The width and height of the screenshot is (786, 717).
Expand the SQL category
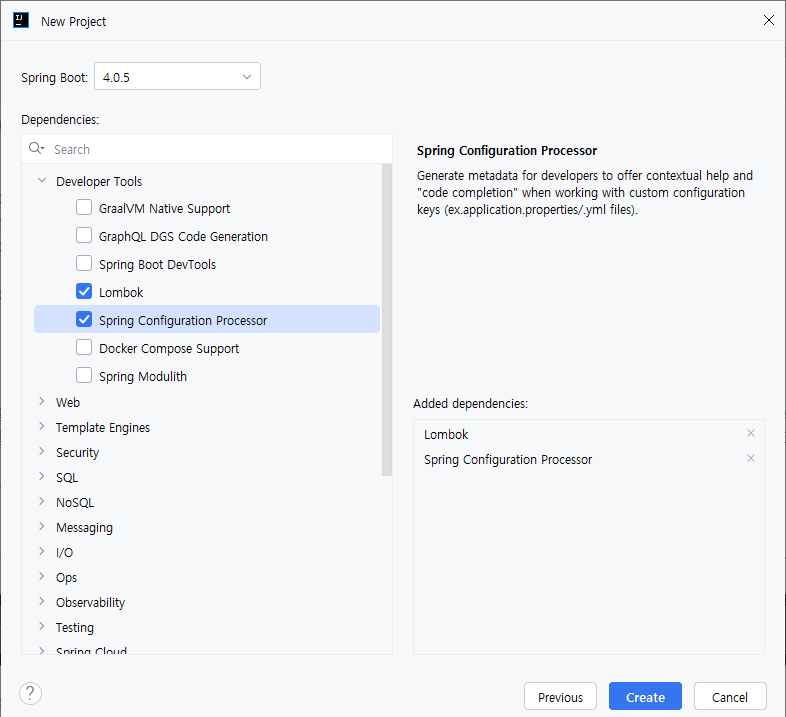pyautogui.click(x=42, y=477)
